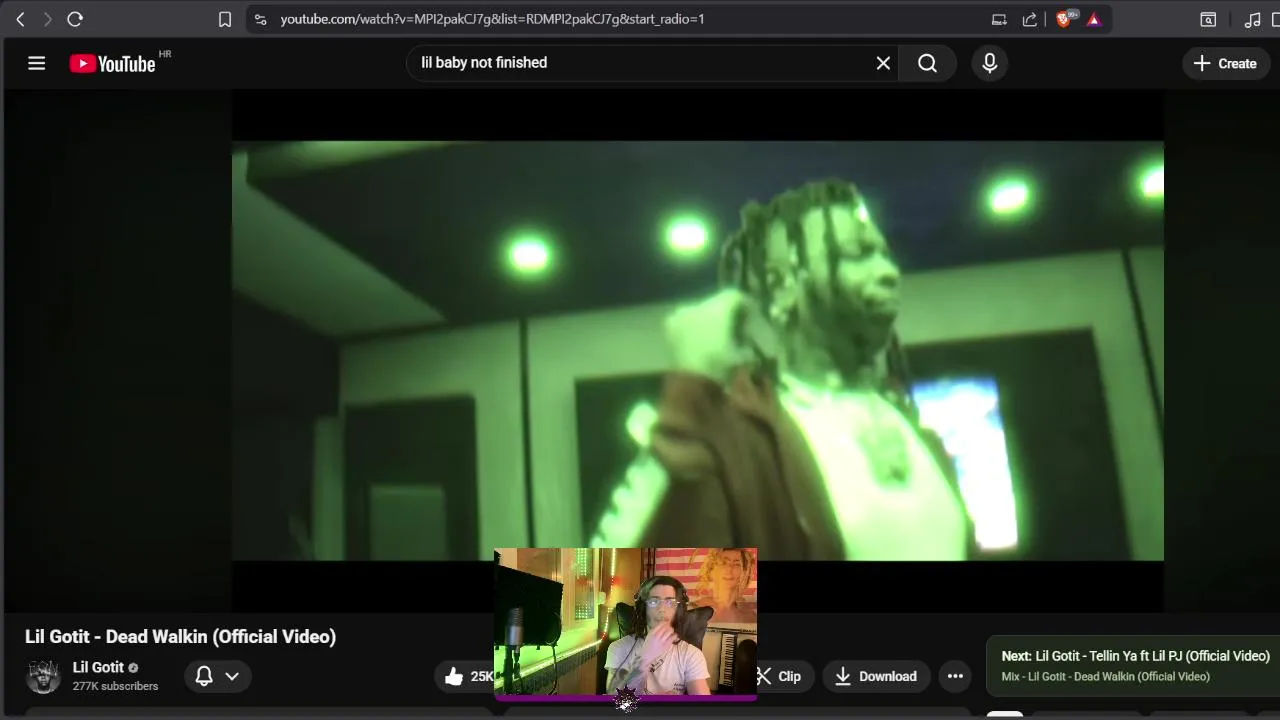
Task: Click the browser forward arrow
Action: 47,19
